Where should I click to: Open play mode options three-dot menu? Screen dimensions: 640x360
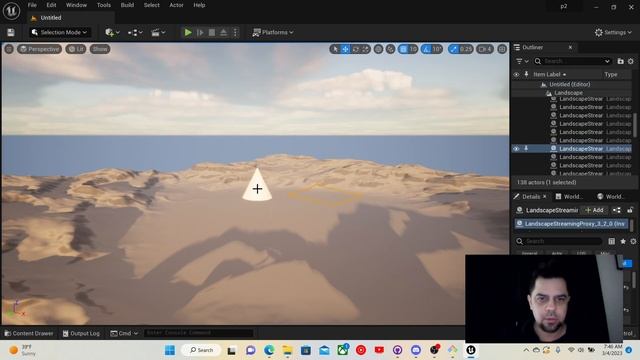click(x=236, y=32)
